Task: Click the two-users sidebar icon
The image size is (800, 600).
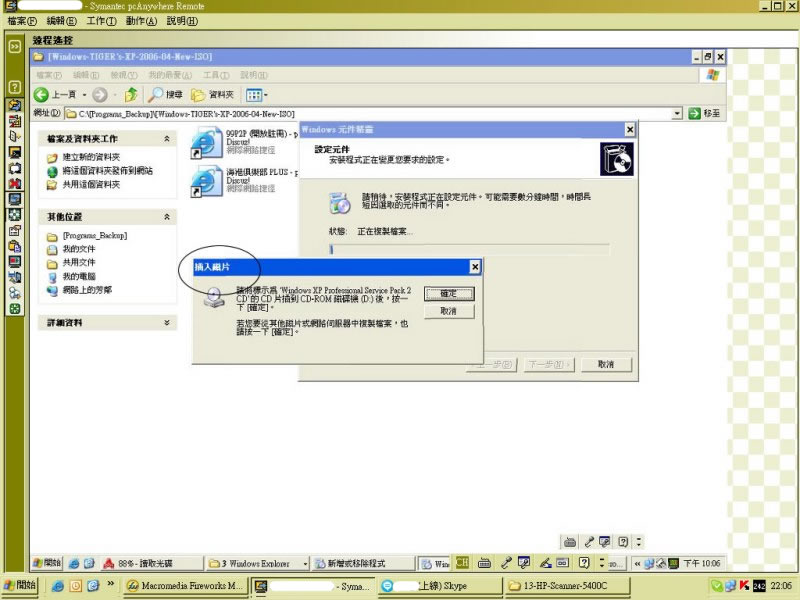Action: click(15, 293)
